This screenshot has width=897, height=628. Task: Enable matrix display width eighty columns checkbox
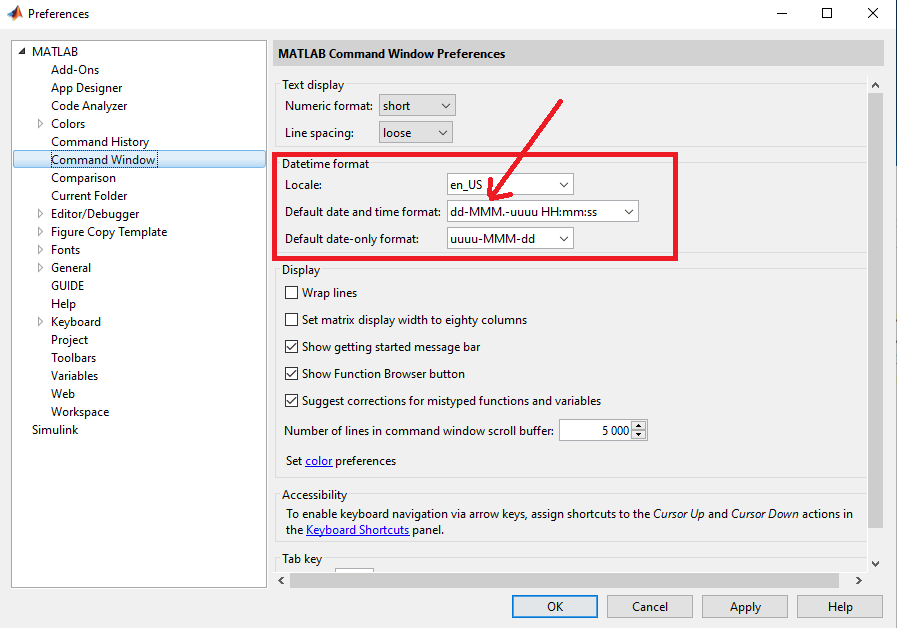[x=292, y=320]
